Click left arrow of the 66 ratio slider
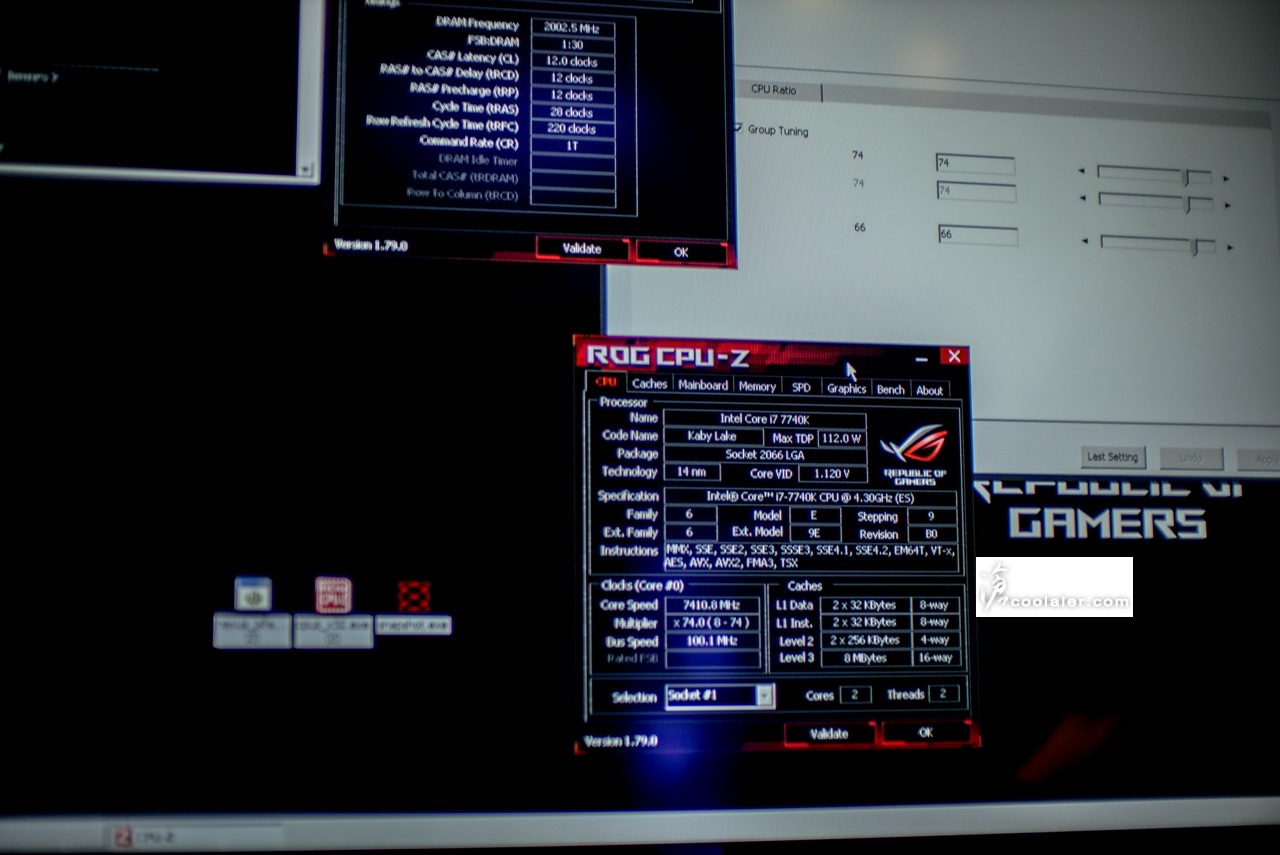Viewport: 1280px width, 855px height. [1085, 243]
